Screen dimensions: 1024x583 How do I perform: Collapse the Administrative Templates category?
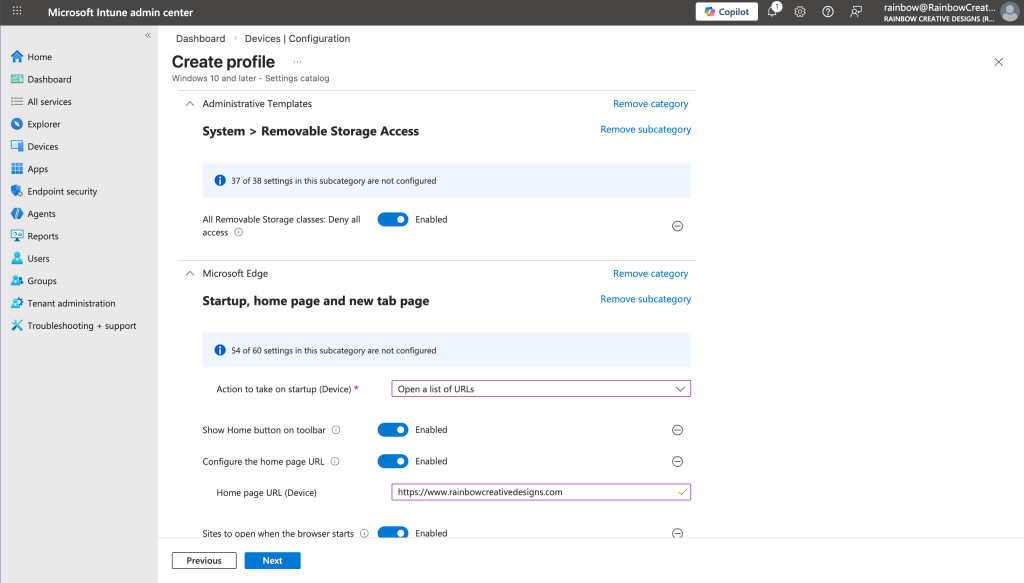[x=189, y=104]
